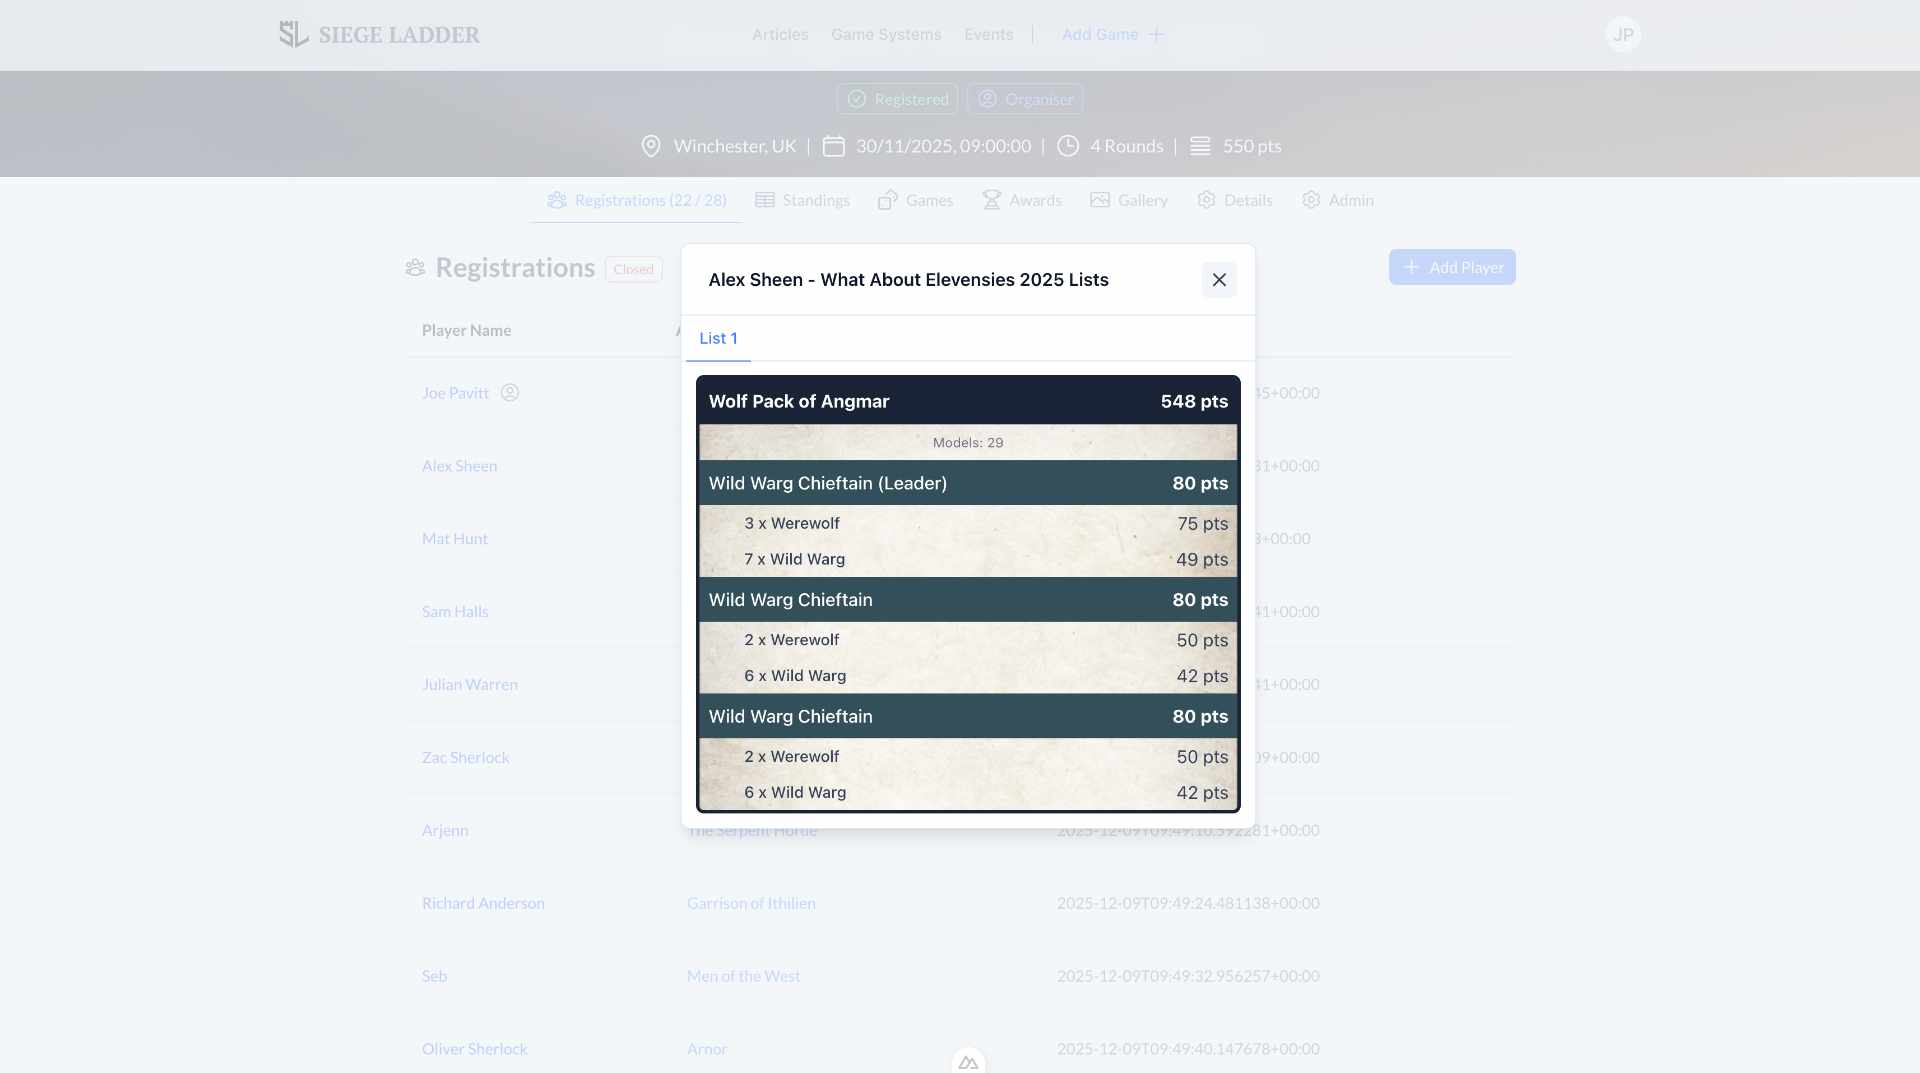Open the Game Systems menu item
1920x1073 pixels.
(x=885, y=34)
